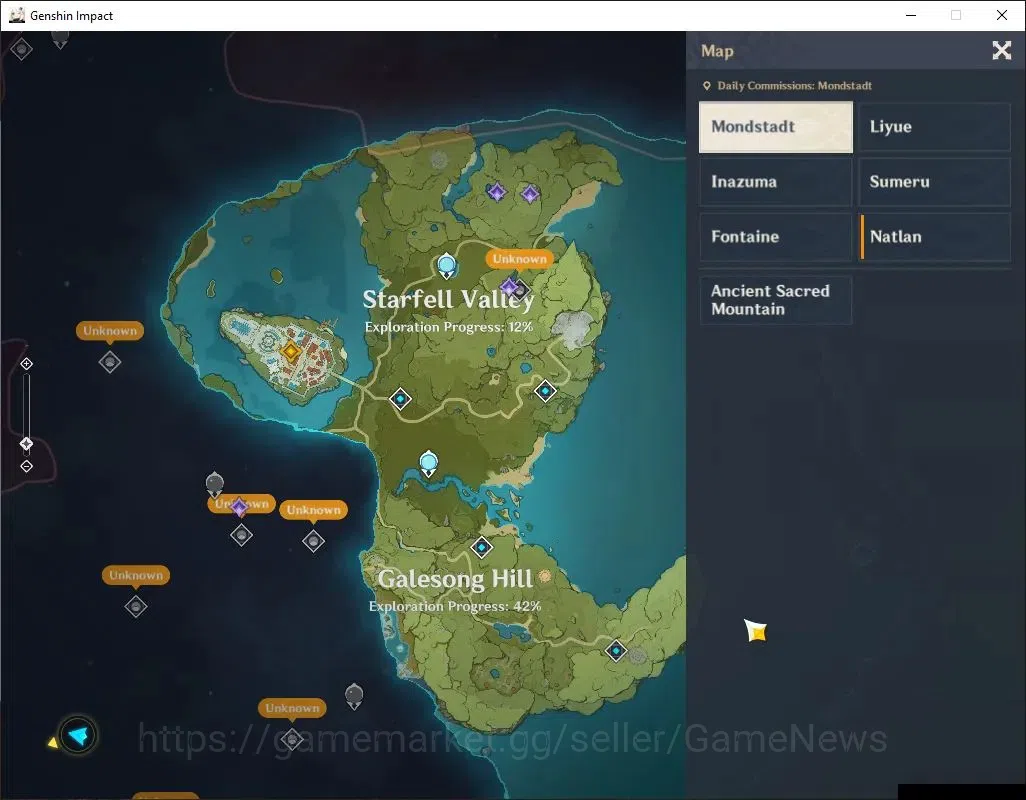Click locked waypoint under bottom Unknown tag
1026x800 pixels.
click(x=292, y=739)
